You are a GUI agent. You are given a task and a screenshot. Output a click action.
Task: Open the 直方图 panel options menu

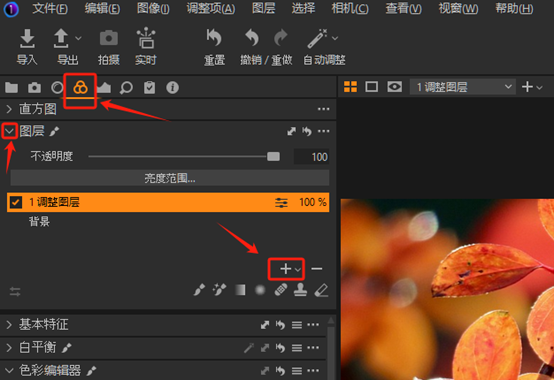tap(323, 109)
